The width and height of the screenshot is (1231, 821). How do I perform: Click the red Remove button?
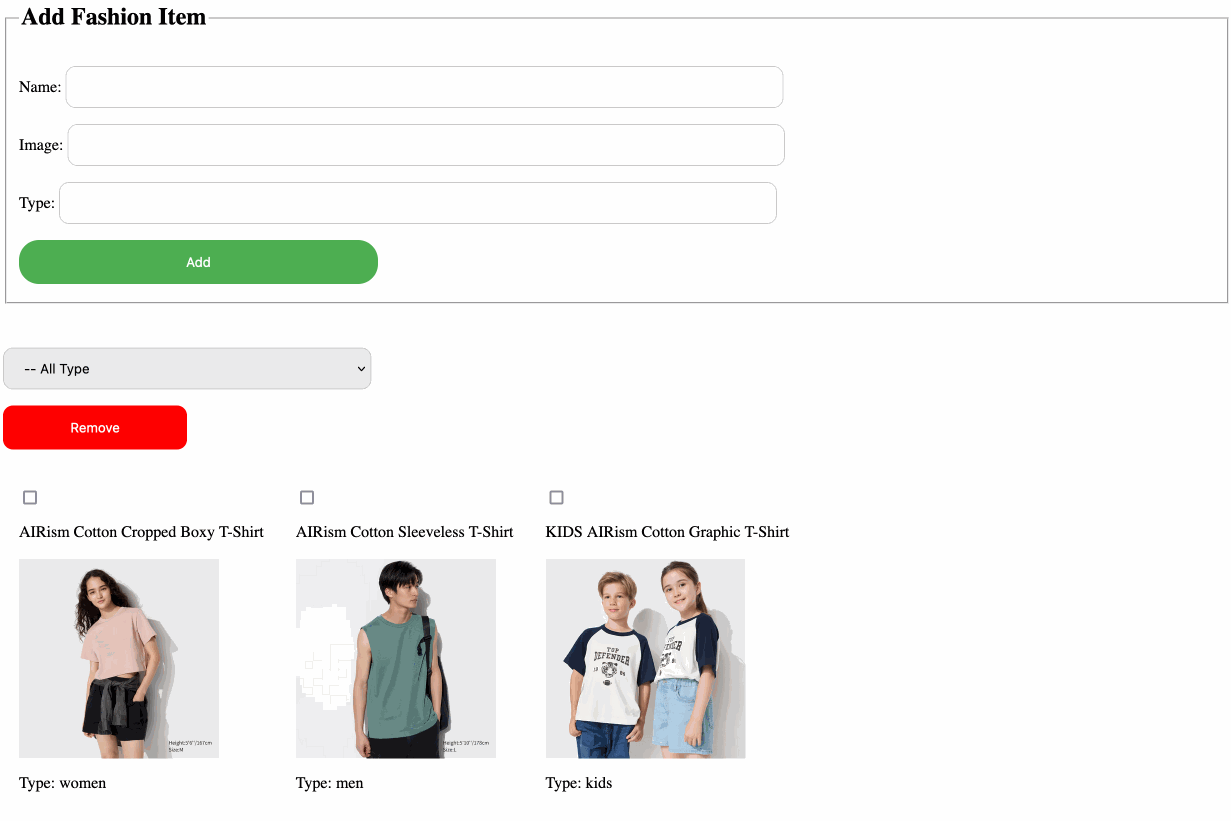95,428
